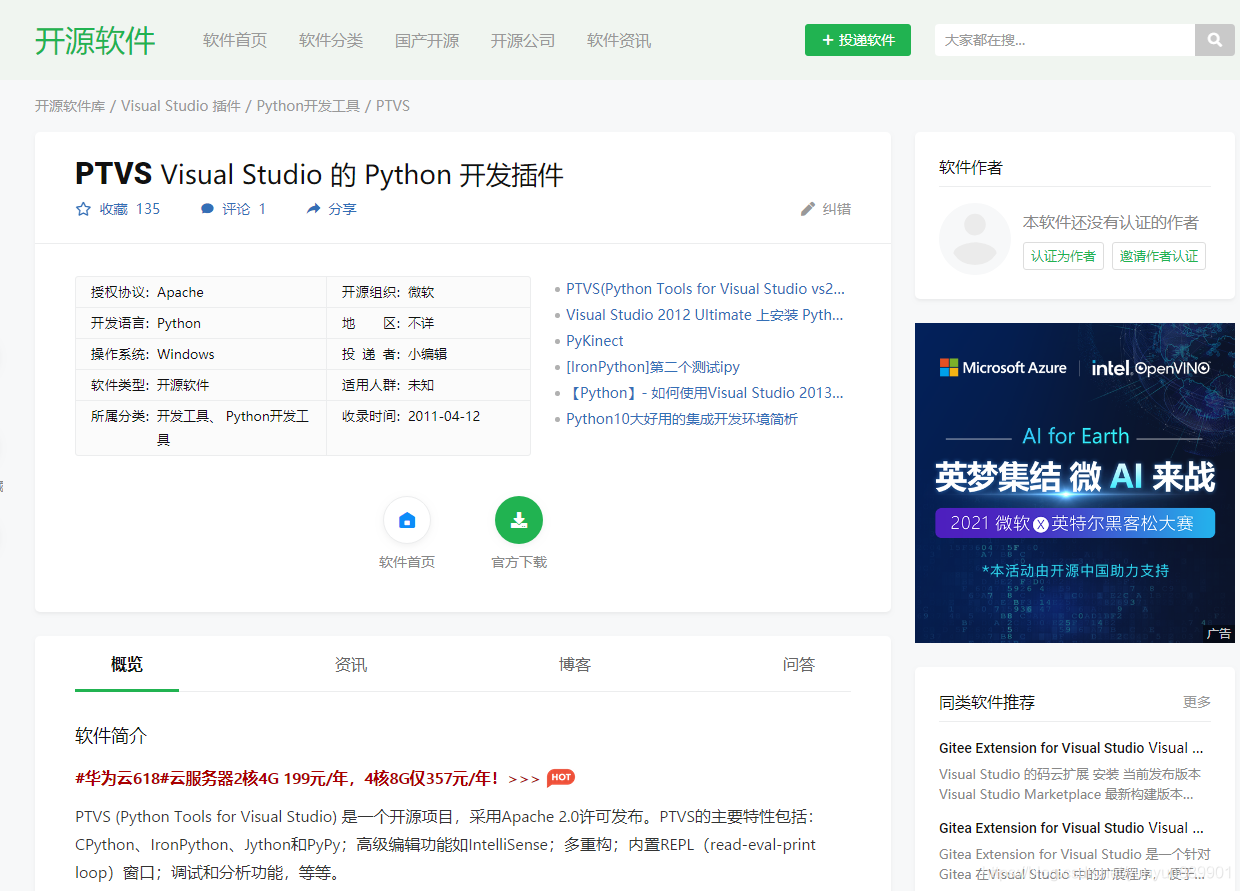The height and width of the screenshot is (891, 1240).
Task: Click the comment bubble icon
Action: 207,209
